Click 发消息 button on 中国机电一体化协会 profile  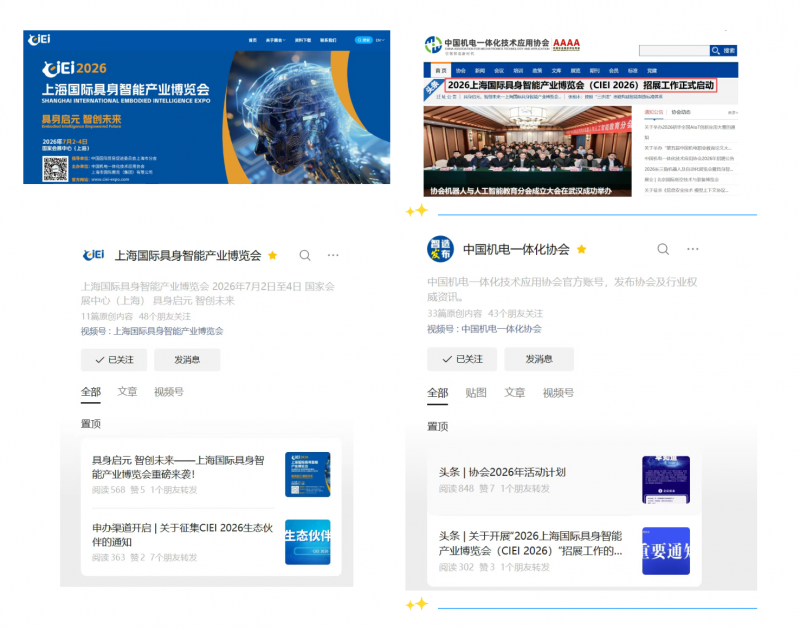click(538, 359)
